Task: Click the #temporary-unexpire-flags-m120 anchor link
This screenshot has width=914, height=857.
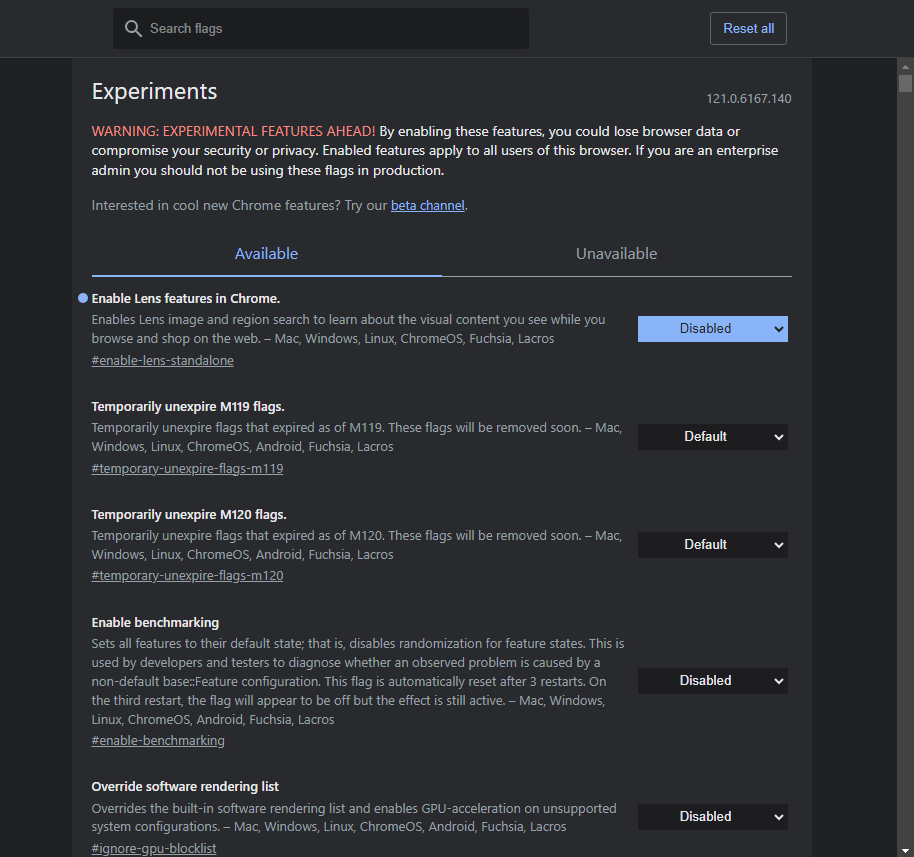Action: click(187, 577)
